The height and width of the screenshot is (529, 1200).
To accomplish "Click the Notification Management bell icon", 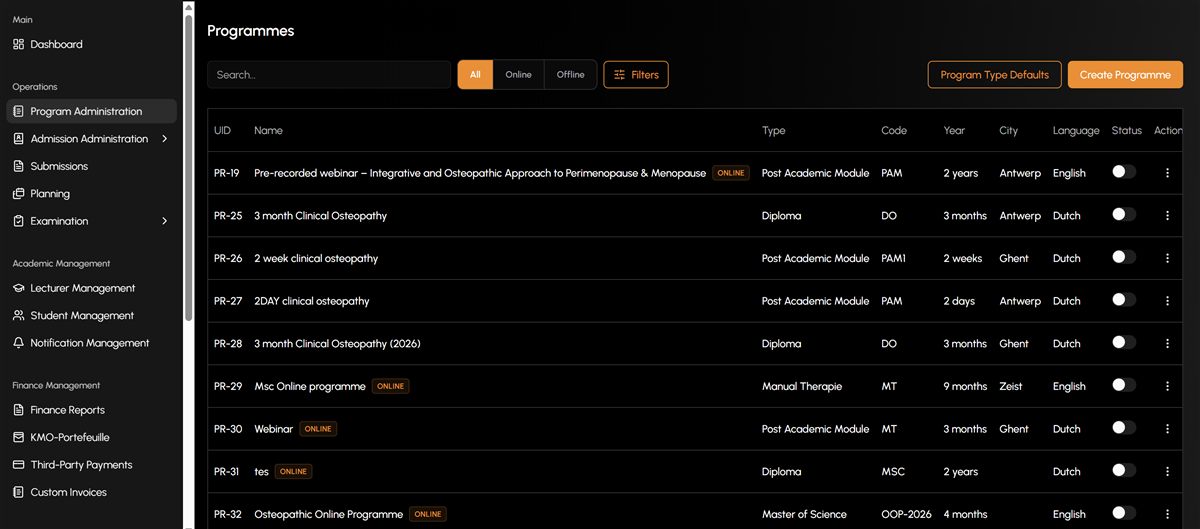I will click(x=18, y=343).
